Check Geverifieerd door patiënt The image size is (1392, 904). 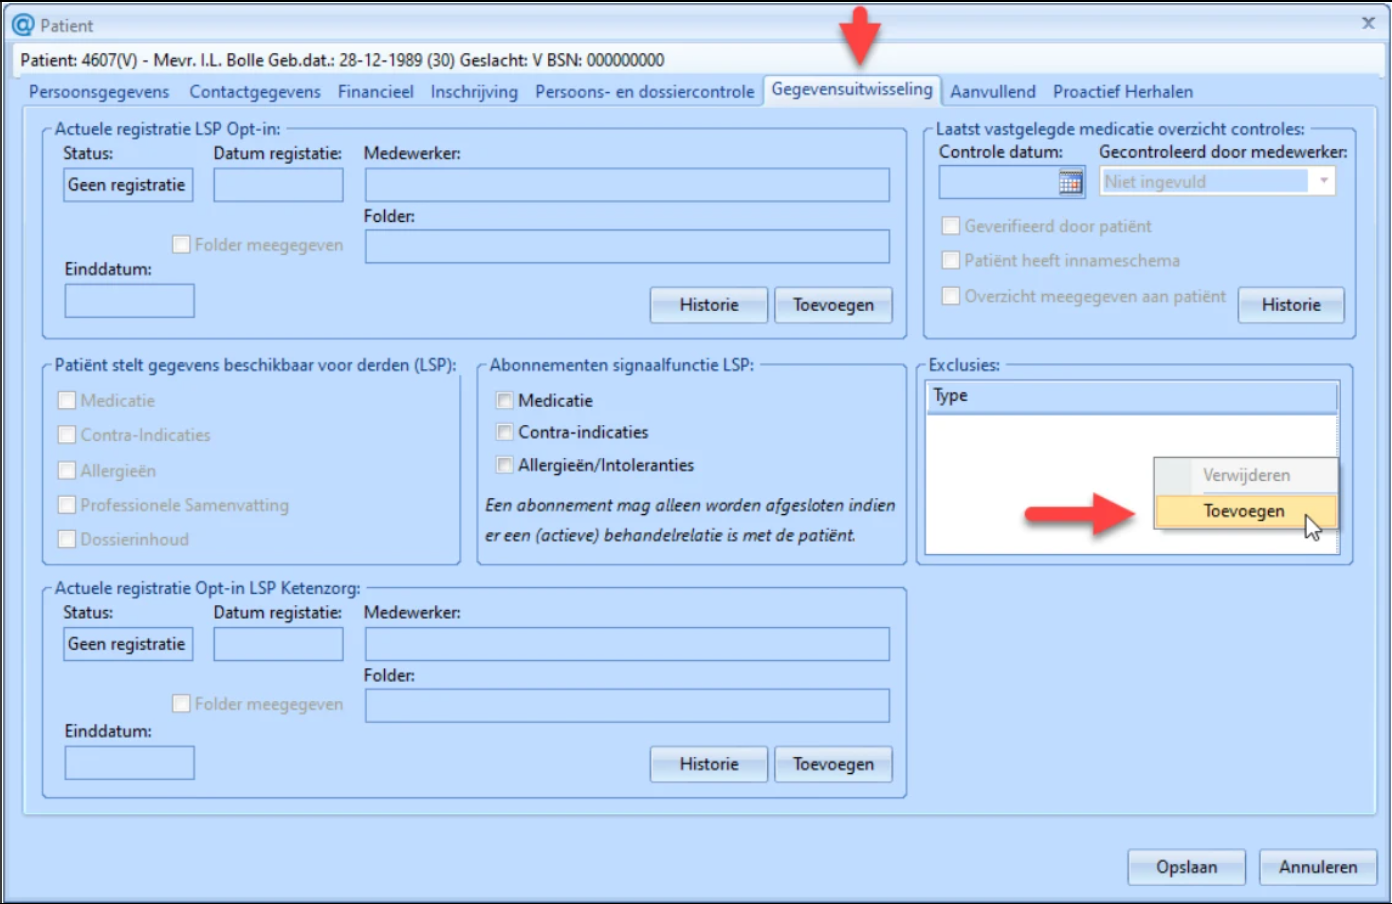(950, 225)
